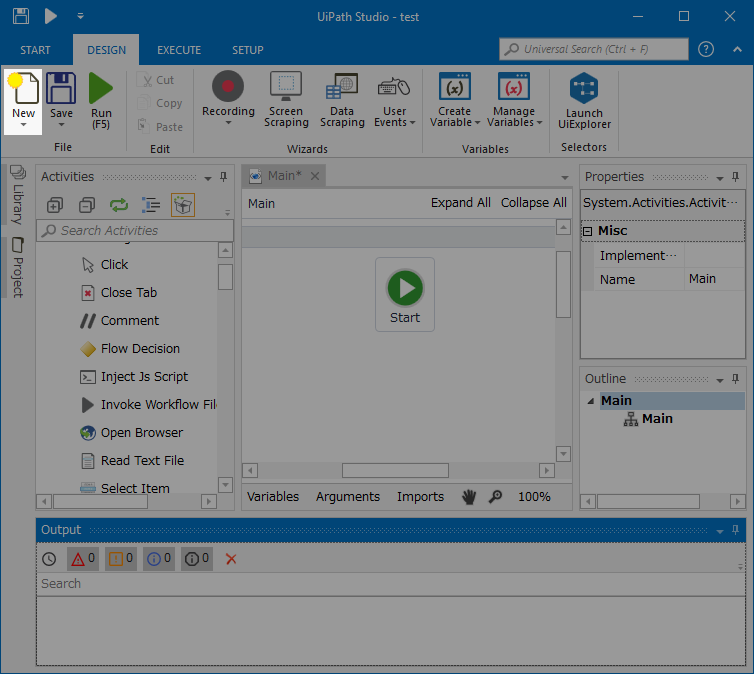This screenshot has height=674, width=754.
Task: Click the Universal Search field
Action: tap(594, 49)
